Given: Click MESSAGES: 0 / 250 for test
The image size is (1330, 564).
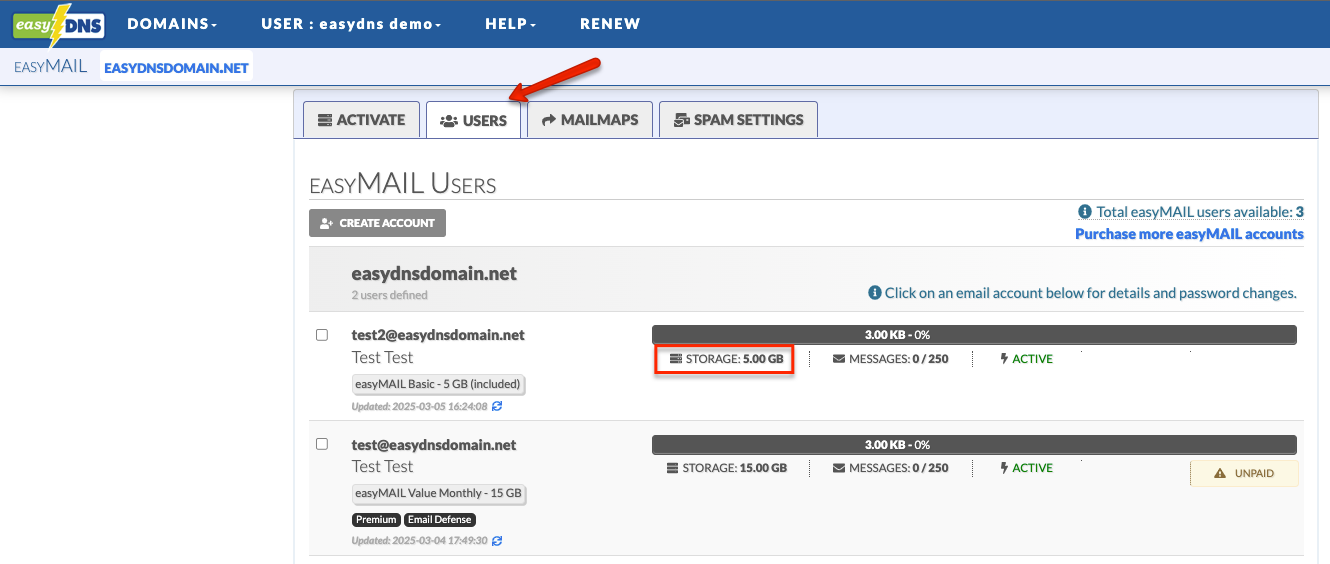Looking at the screenshot, I should pyautogui.click(x=891, y=468).
